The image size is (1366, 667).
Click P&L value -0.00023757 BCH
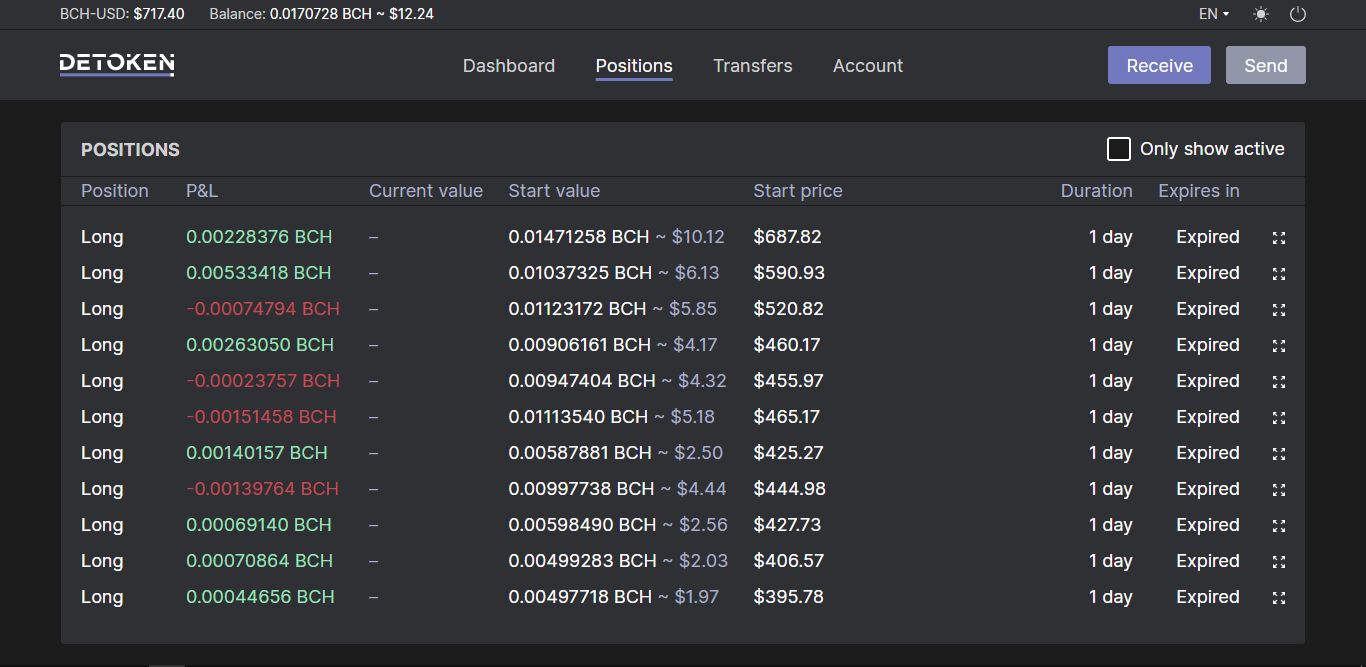click(263, 381)
